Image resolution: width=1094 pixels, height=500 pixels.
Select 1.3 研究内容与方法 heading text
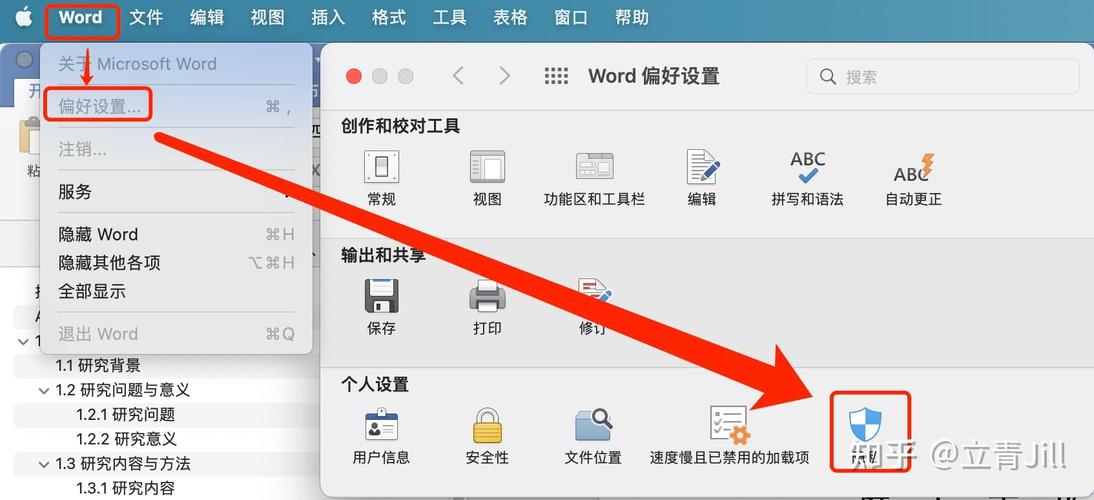click(x=123, y=464)
